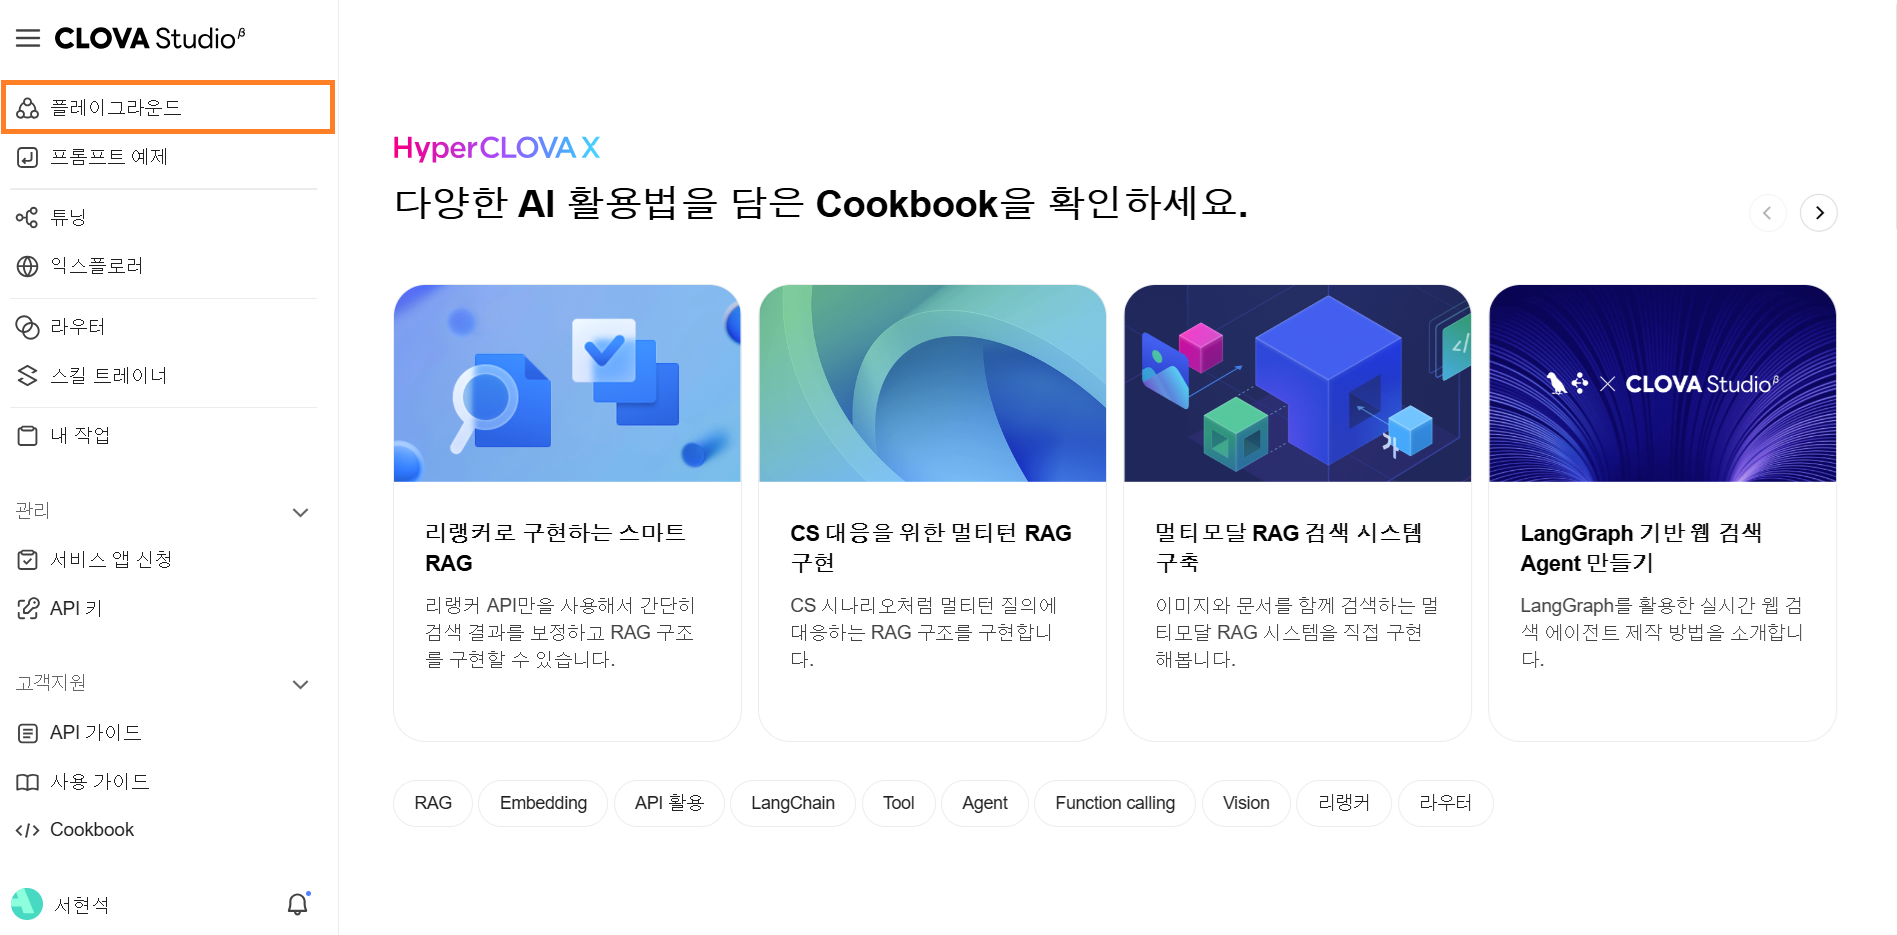Collapse the 고객지원 section chevron
Screen dimensions: 1897x935
pos(300,684)
